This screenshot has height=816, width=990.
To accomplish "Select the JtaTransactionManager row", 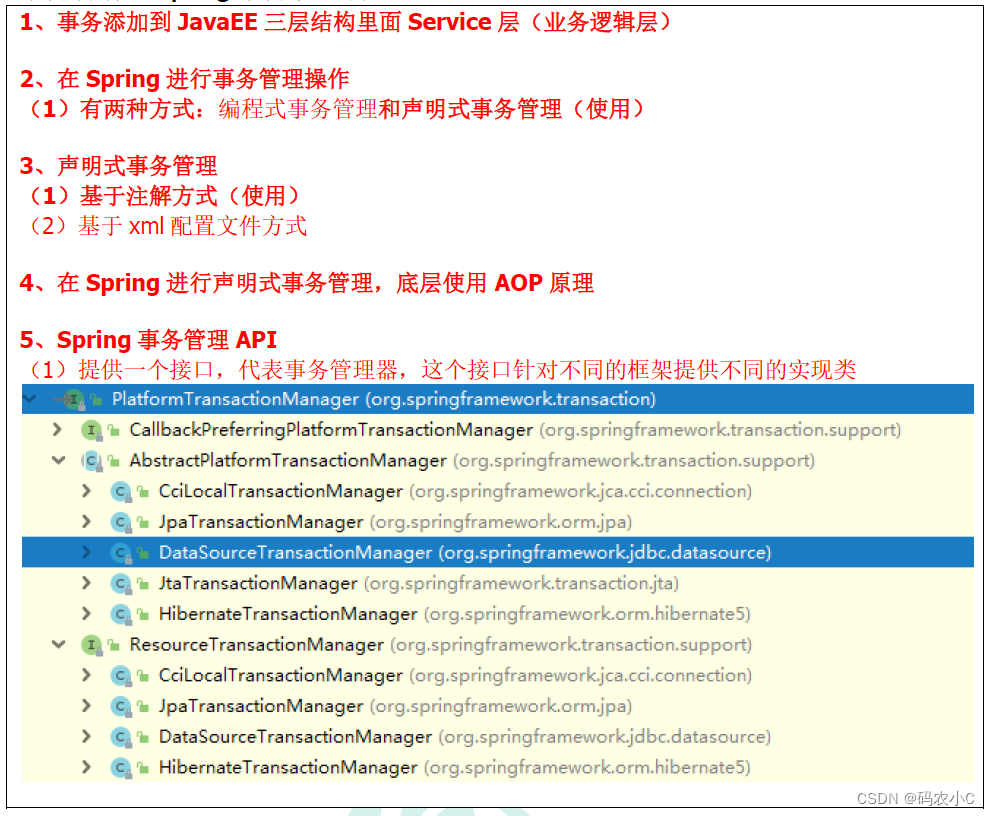I will [x=498, y=583].
